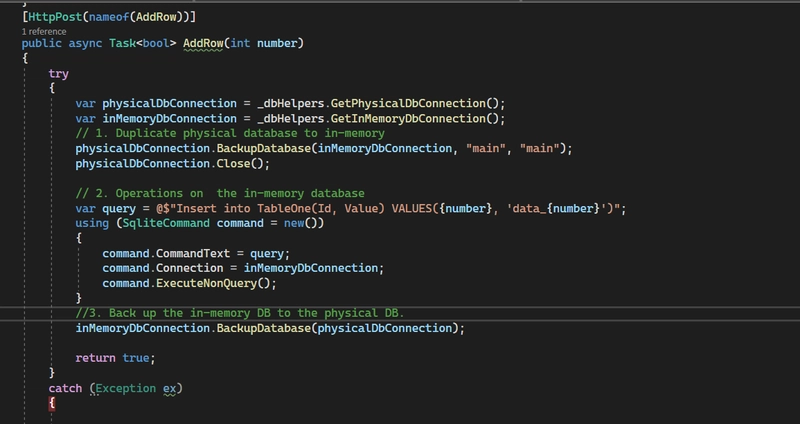Click the Exception type in the catch clause
The width and height of the screenshot is (800, 424).
(126, 388)
